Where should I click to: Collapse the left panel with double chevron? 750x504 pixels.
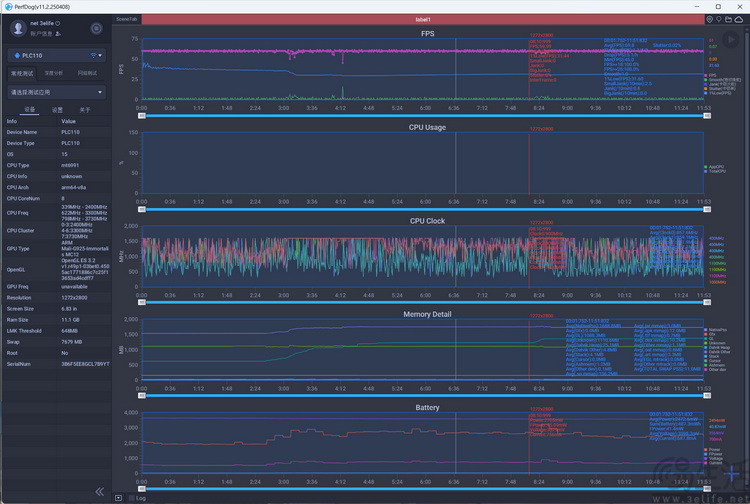click(x=99, y=492)
